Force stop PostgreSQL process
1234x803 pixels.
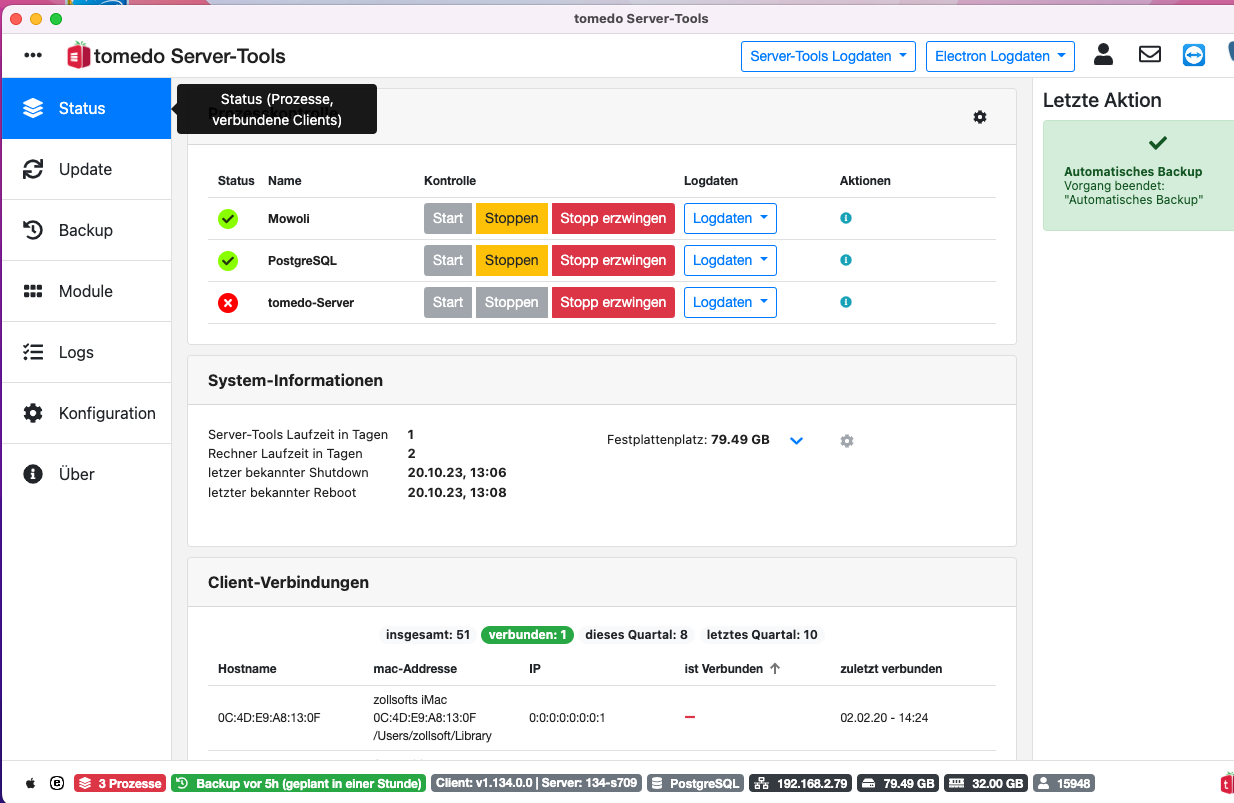coord(613,260)
